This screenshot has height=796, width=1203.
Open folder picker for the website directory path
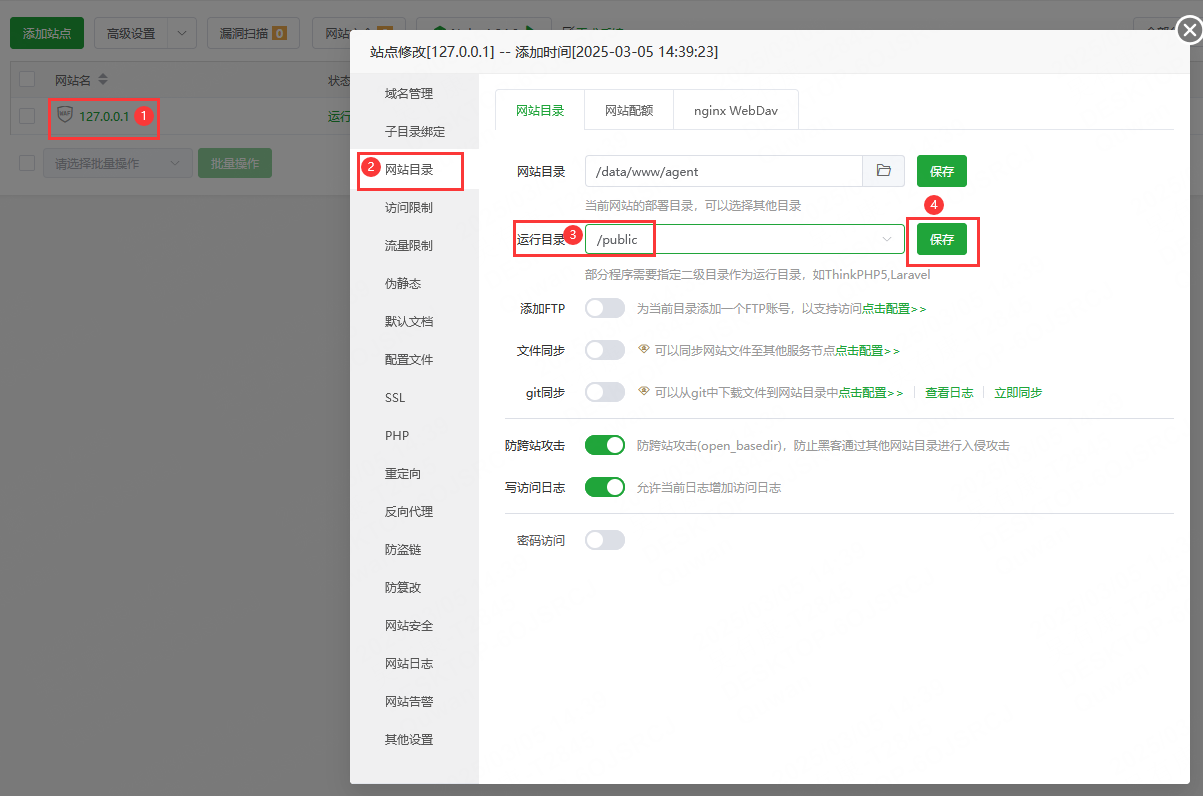tap(883, 171)
